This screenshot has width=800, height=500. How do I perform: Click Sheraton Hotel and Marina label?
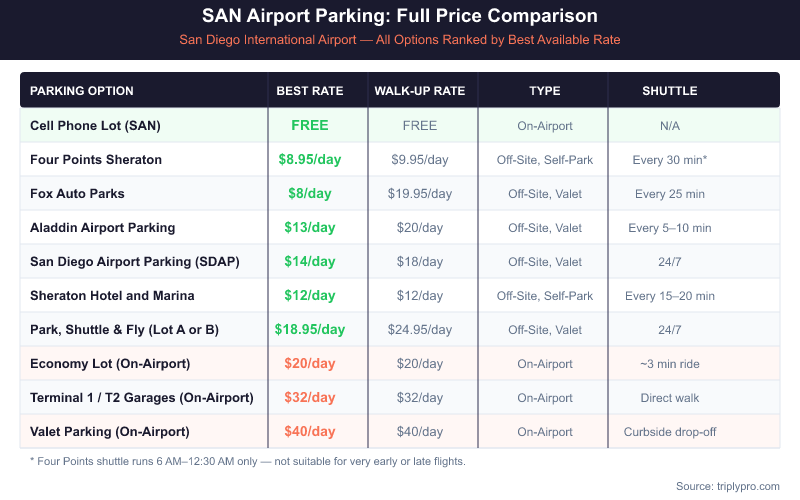point(112,296)
